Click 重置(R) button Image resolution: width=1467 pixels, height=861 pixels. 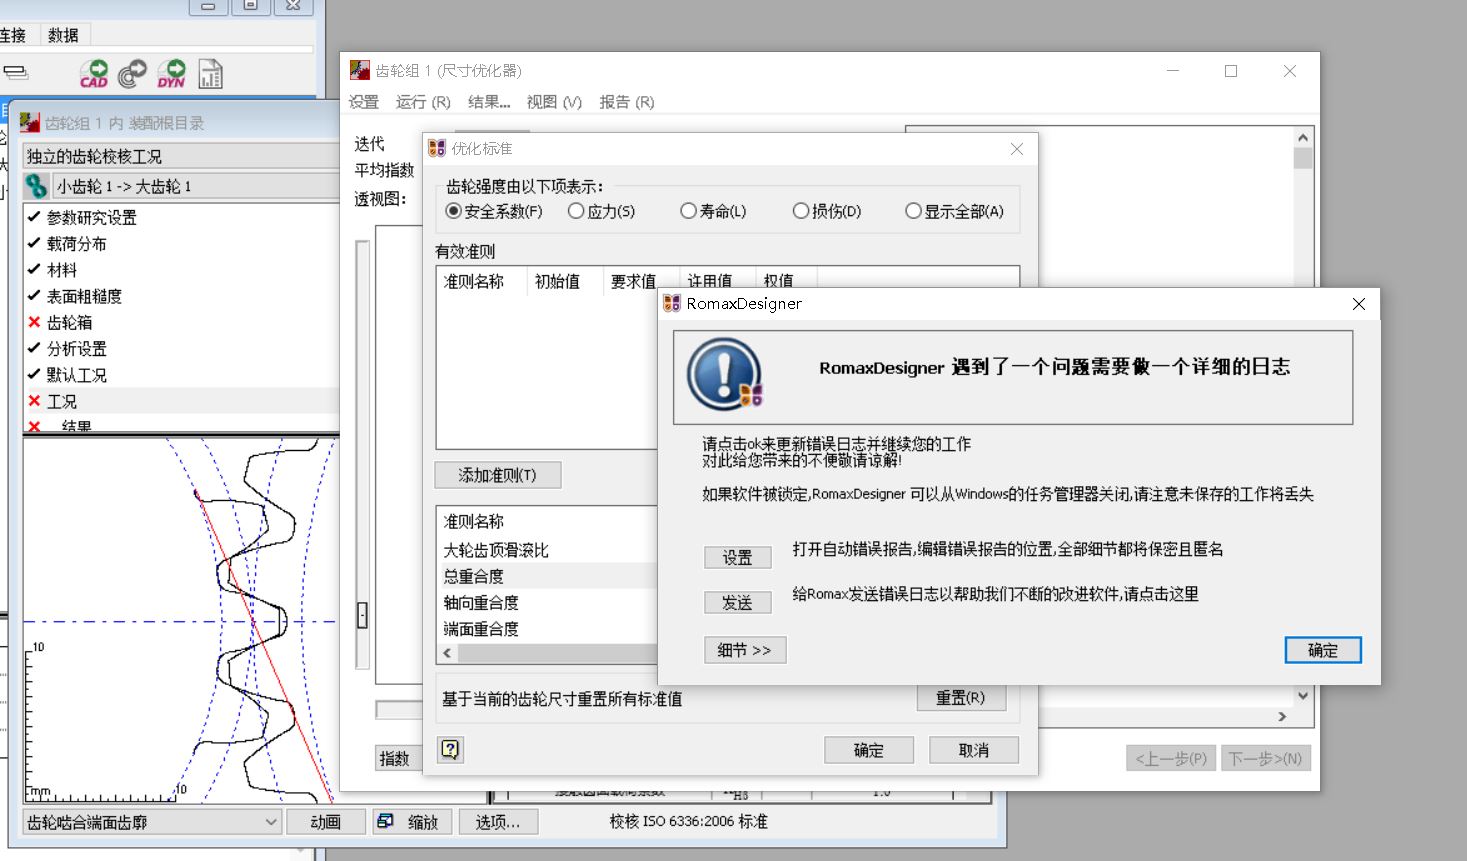click(961, 698)
